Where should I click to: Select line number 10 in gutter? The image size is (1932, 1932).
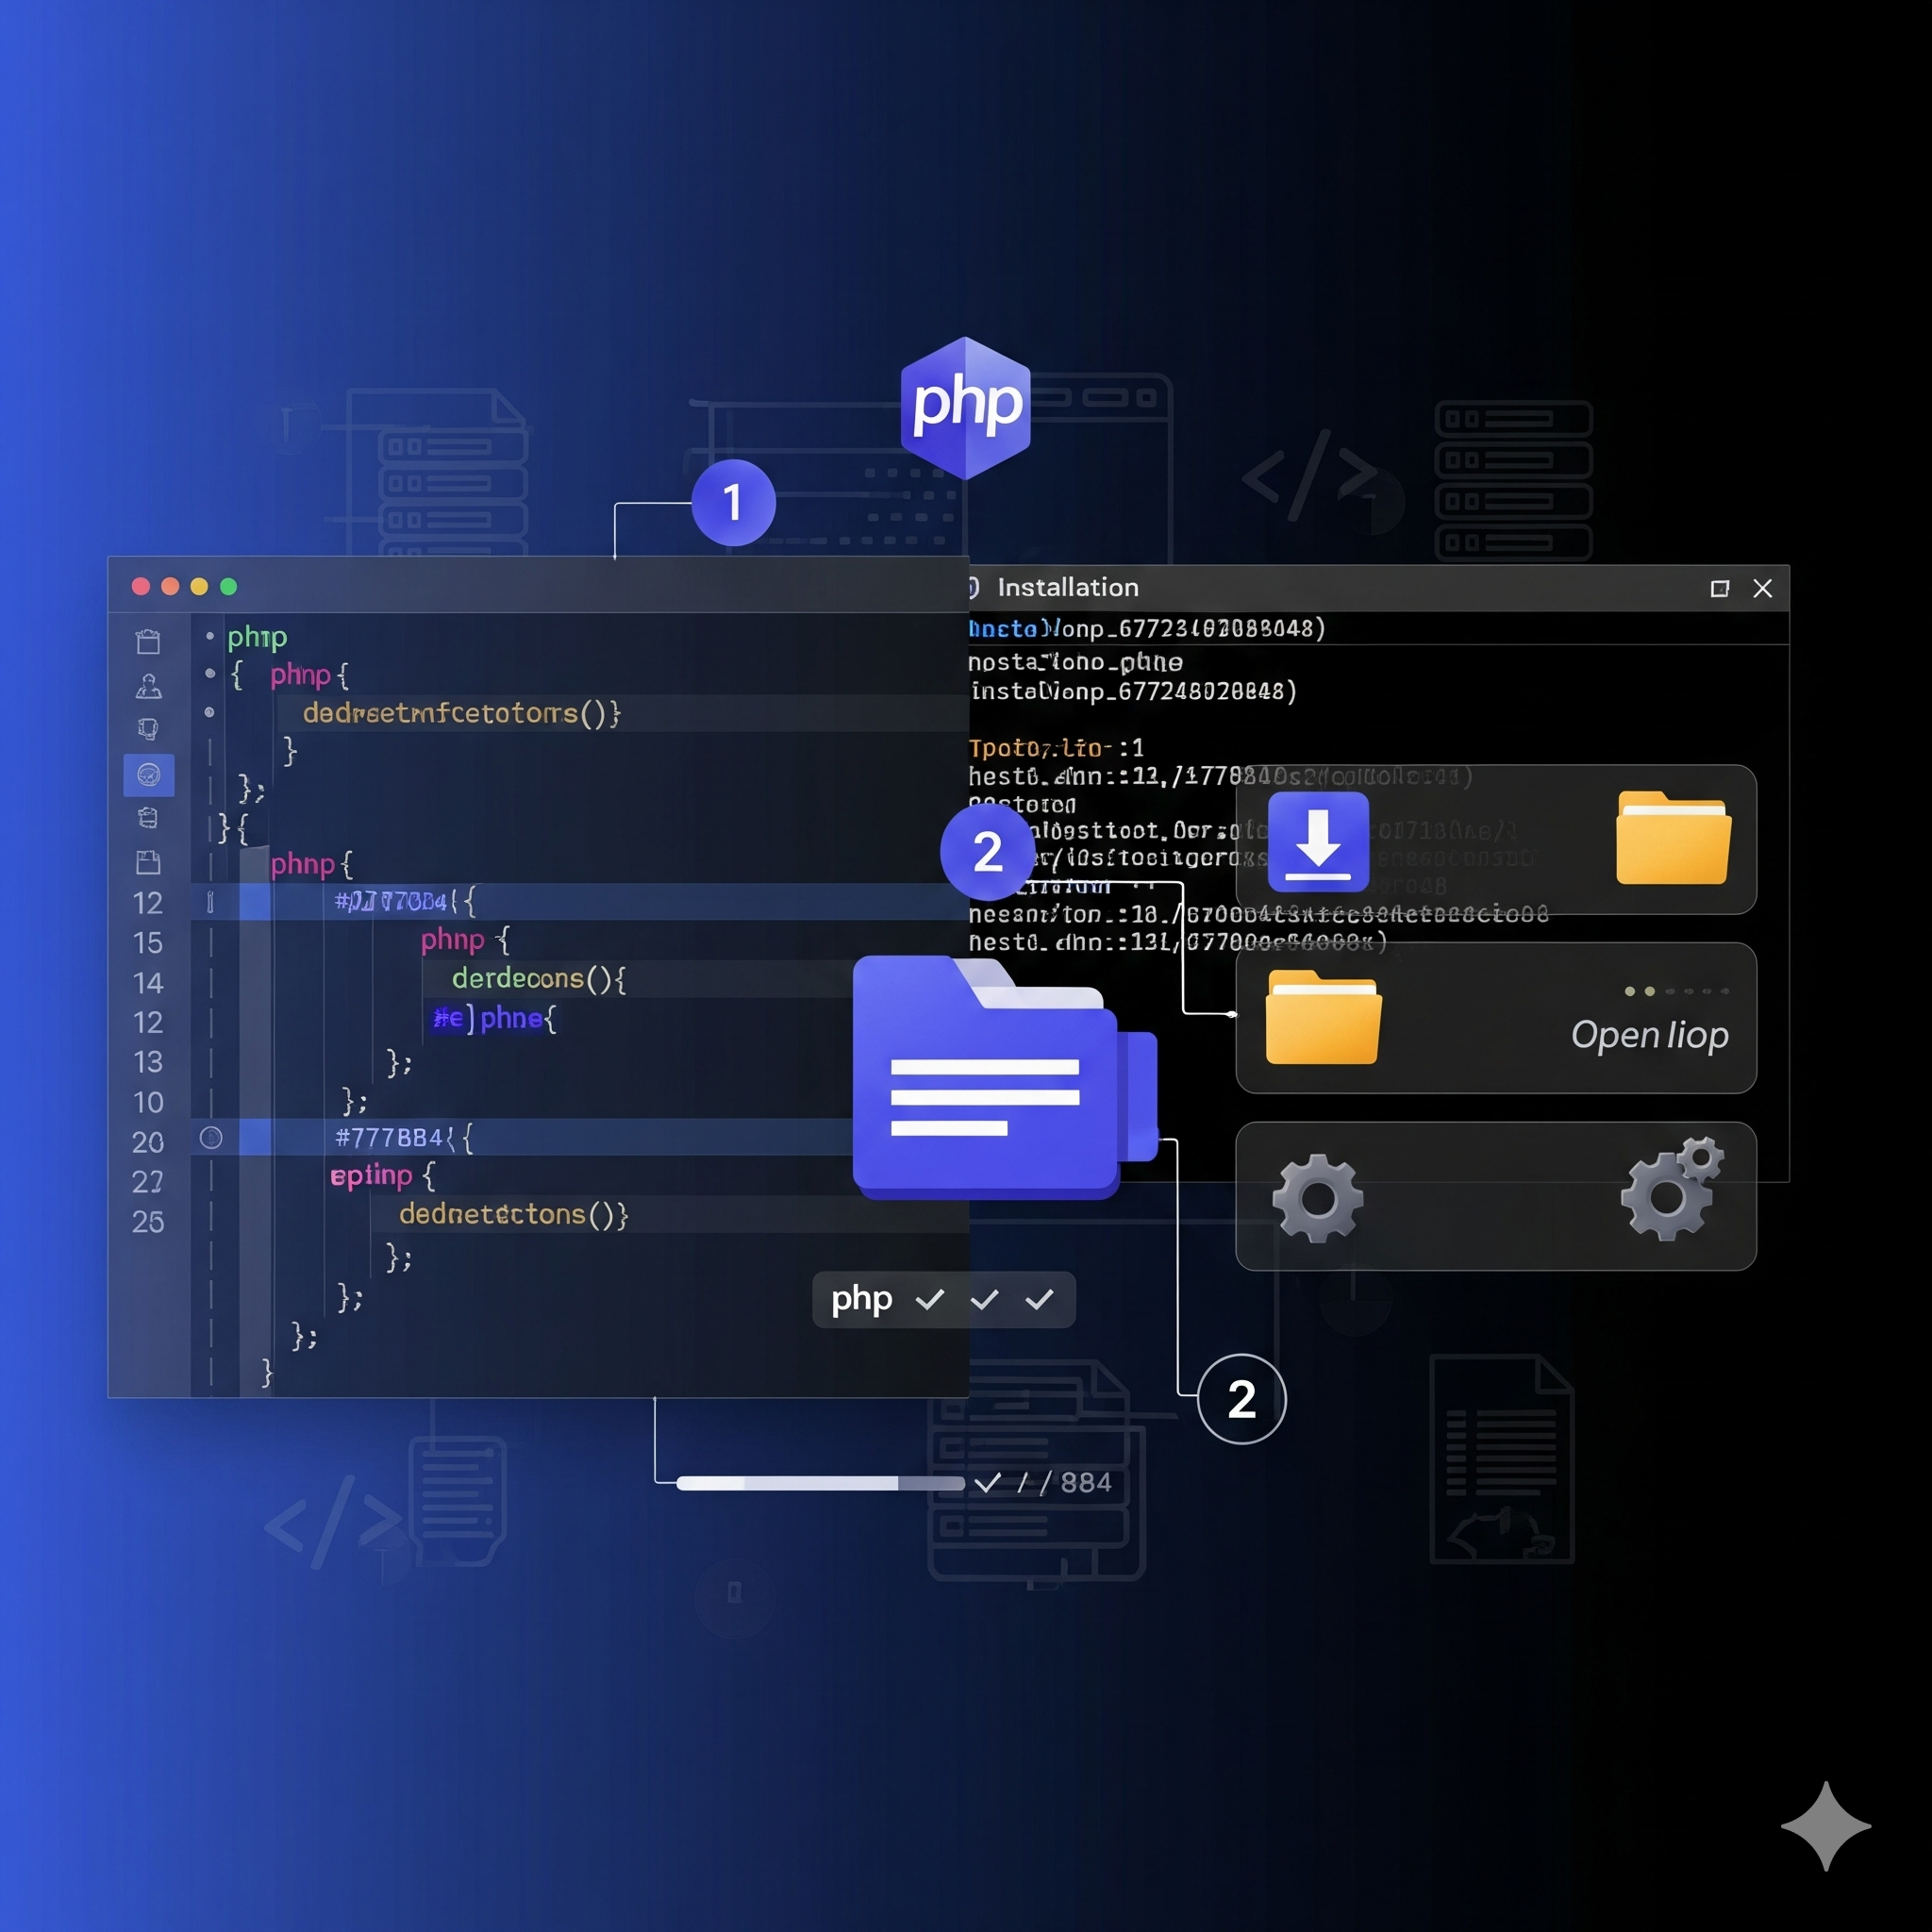click(148, 1102)
